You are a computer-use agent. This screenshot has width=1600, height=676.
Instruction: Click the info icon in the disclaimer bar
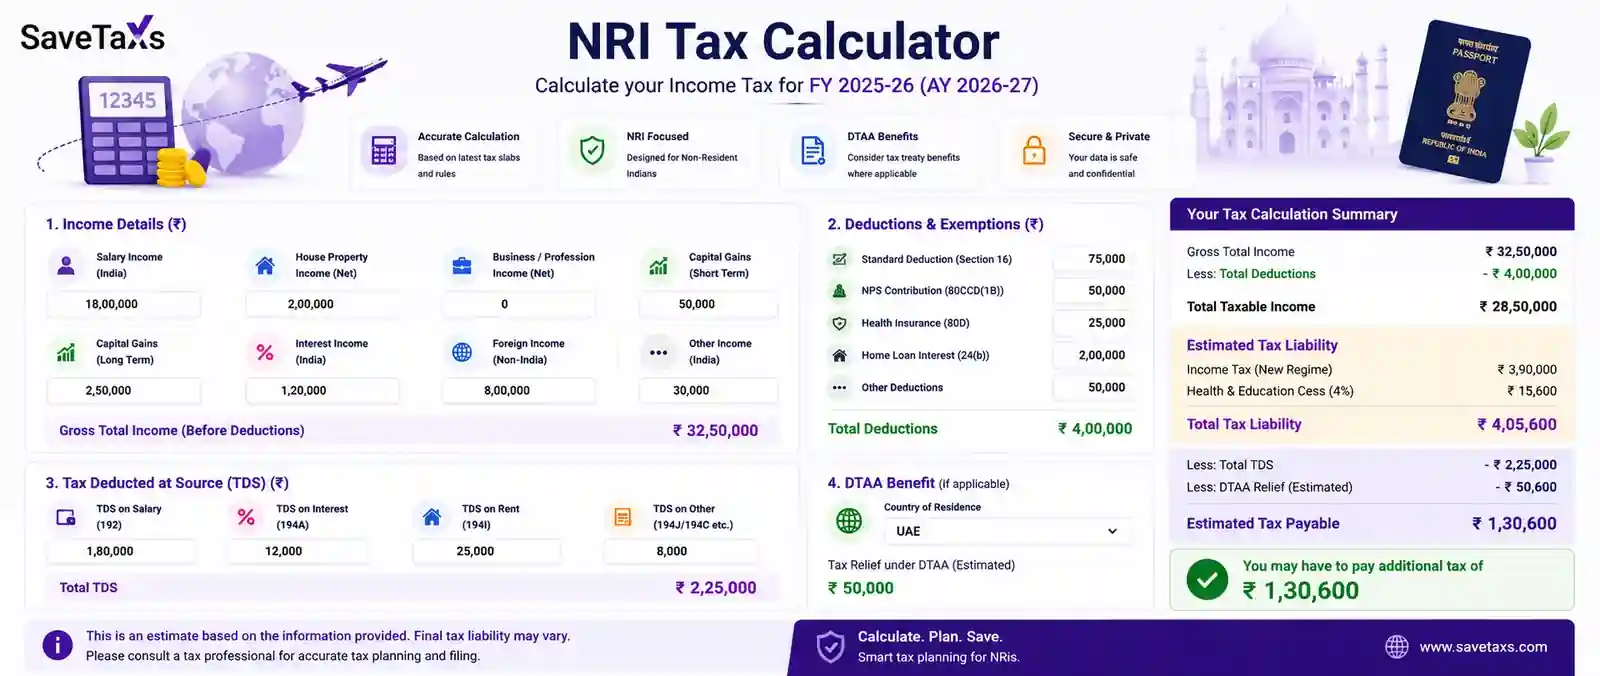coord(57,645)
